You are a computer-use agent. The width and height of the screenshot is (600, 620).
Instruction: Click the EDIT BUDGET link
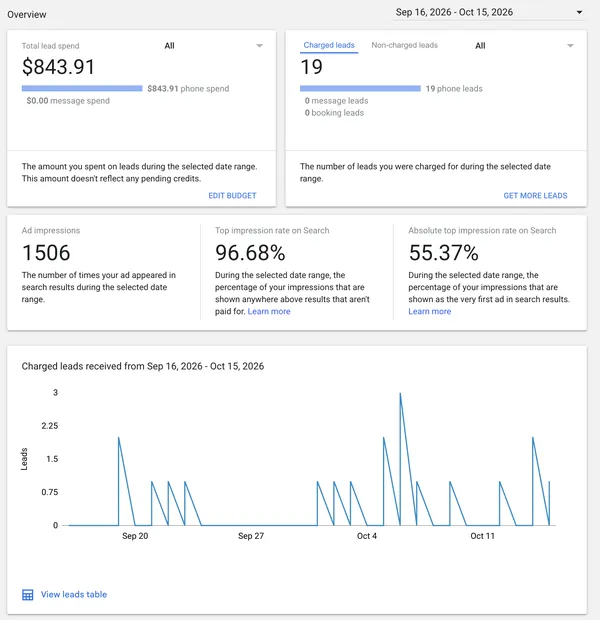pyautogui.click(x=232, y=196)
